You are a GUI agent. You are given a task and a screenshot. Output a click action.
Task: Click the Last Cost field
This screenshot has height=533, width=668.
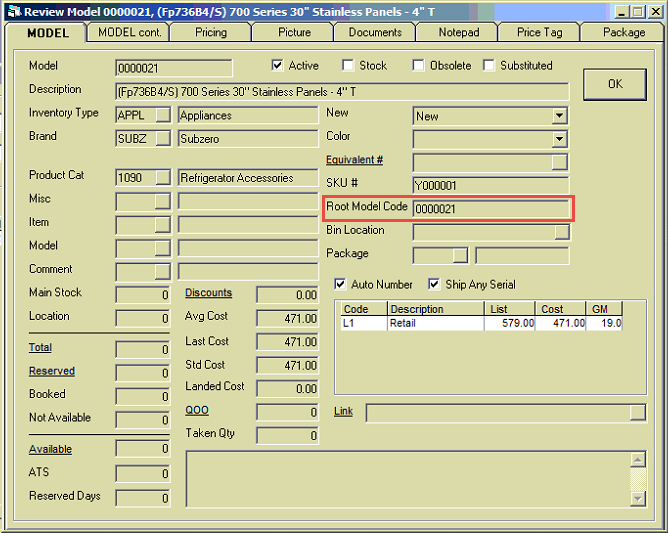coord(287,342)
